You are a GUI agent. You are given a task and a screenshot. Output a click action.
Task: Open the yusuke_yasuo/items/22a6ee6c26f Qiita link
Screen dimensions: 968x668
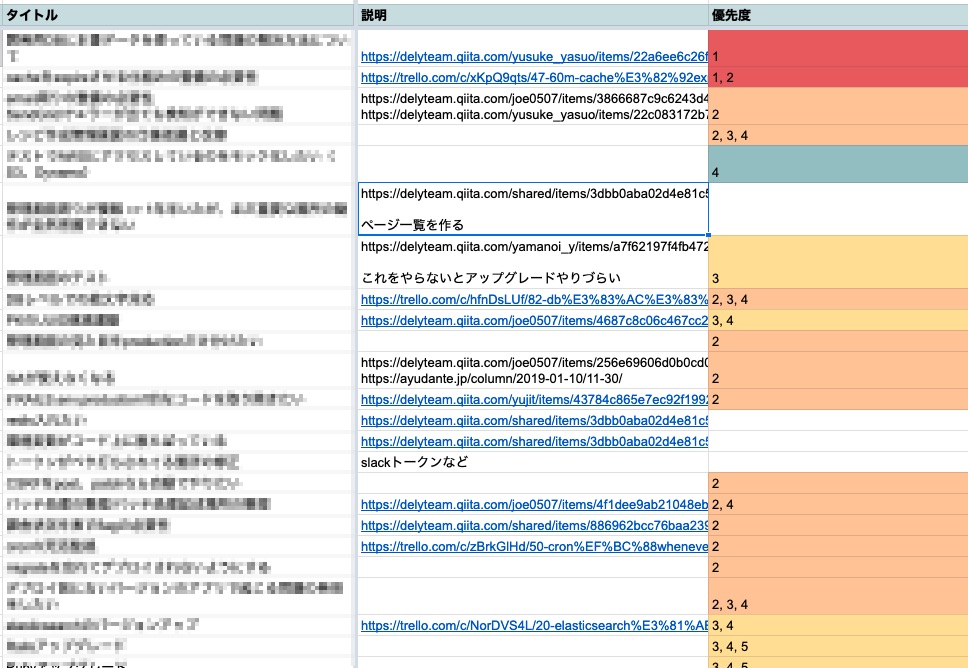(x=534, y=57)
